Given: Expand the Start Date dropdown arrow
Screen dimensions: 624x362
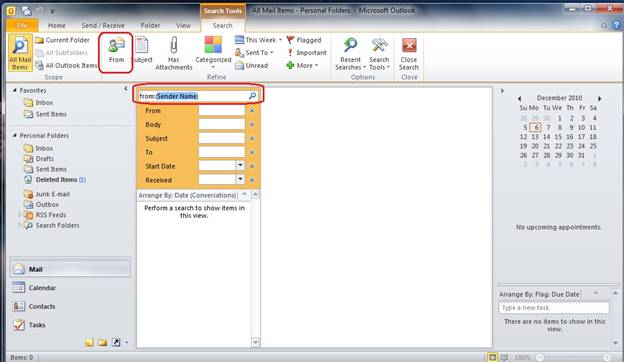Looking at the screenshot, I should [x=240, y=165].
